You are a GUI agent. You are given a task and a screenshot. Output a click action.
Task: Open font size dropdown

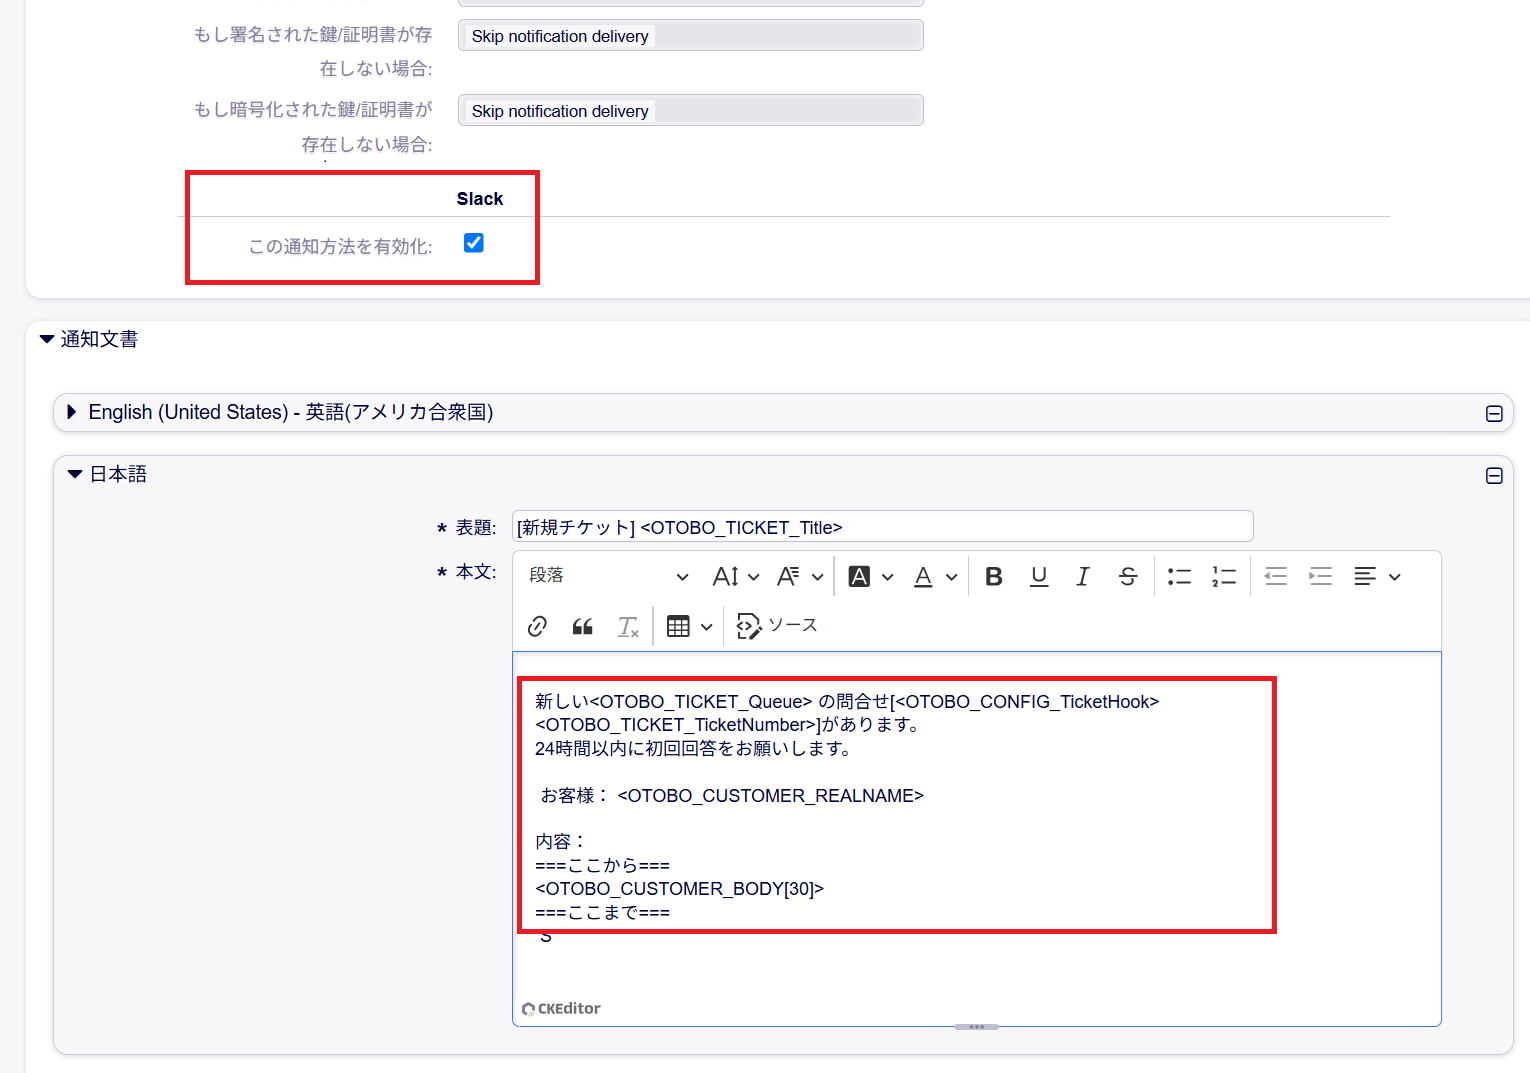[736, 576]
